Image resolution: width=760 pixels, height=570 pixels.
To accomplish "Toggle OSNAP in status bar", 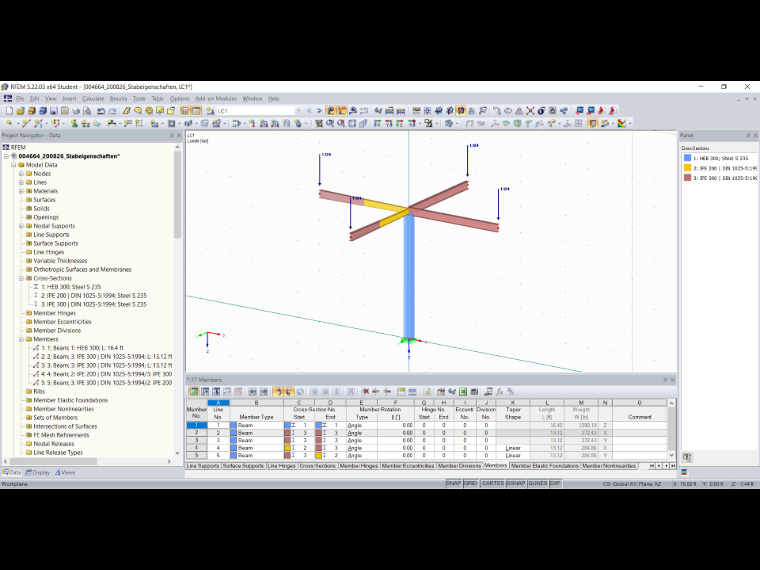I will point(516,484).
